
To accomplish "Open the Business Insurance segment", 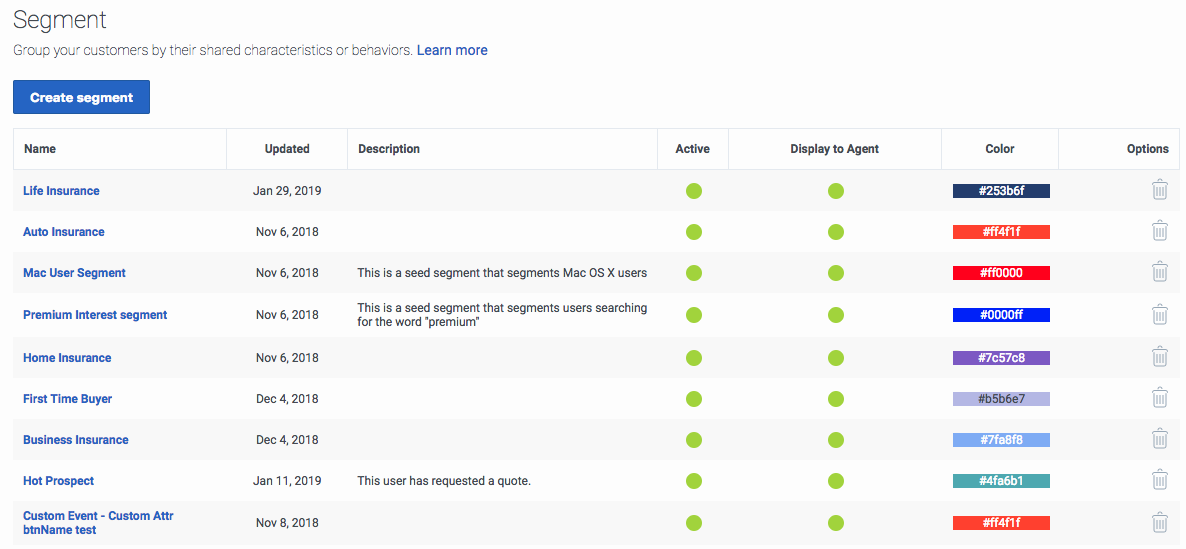I will (x=76, y=439).
